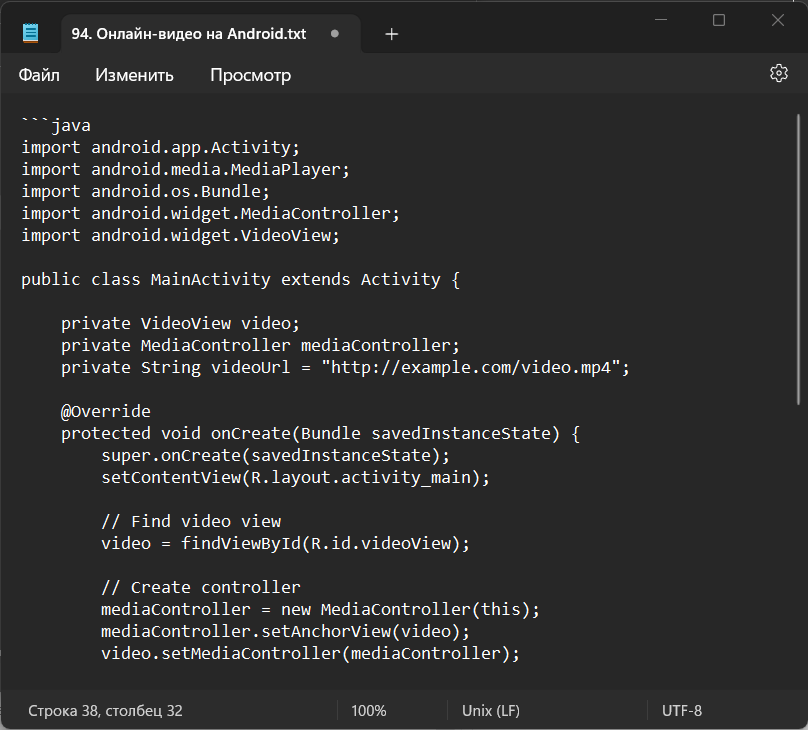
Task: Click the UTF-8 encoding indicator
Action: tap(682, 711)
